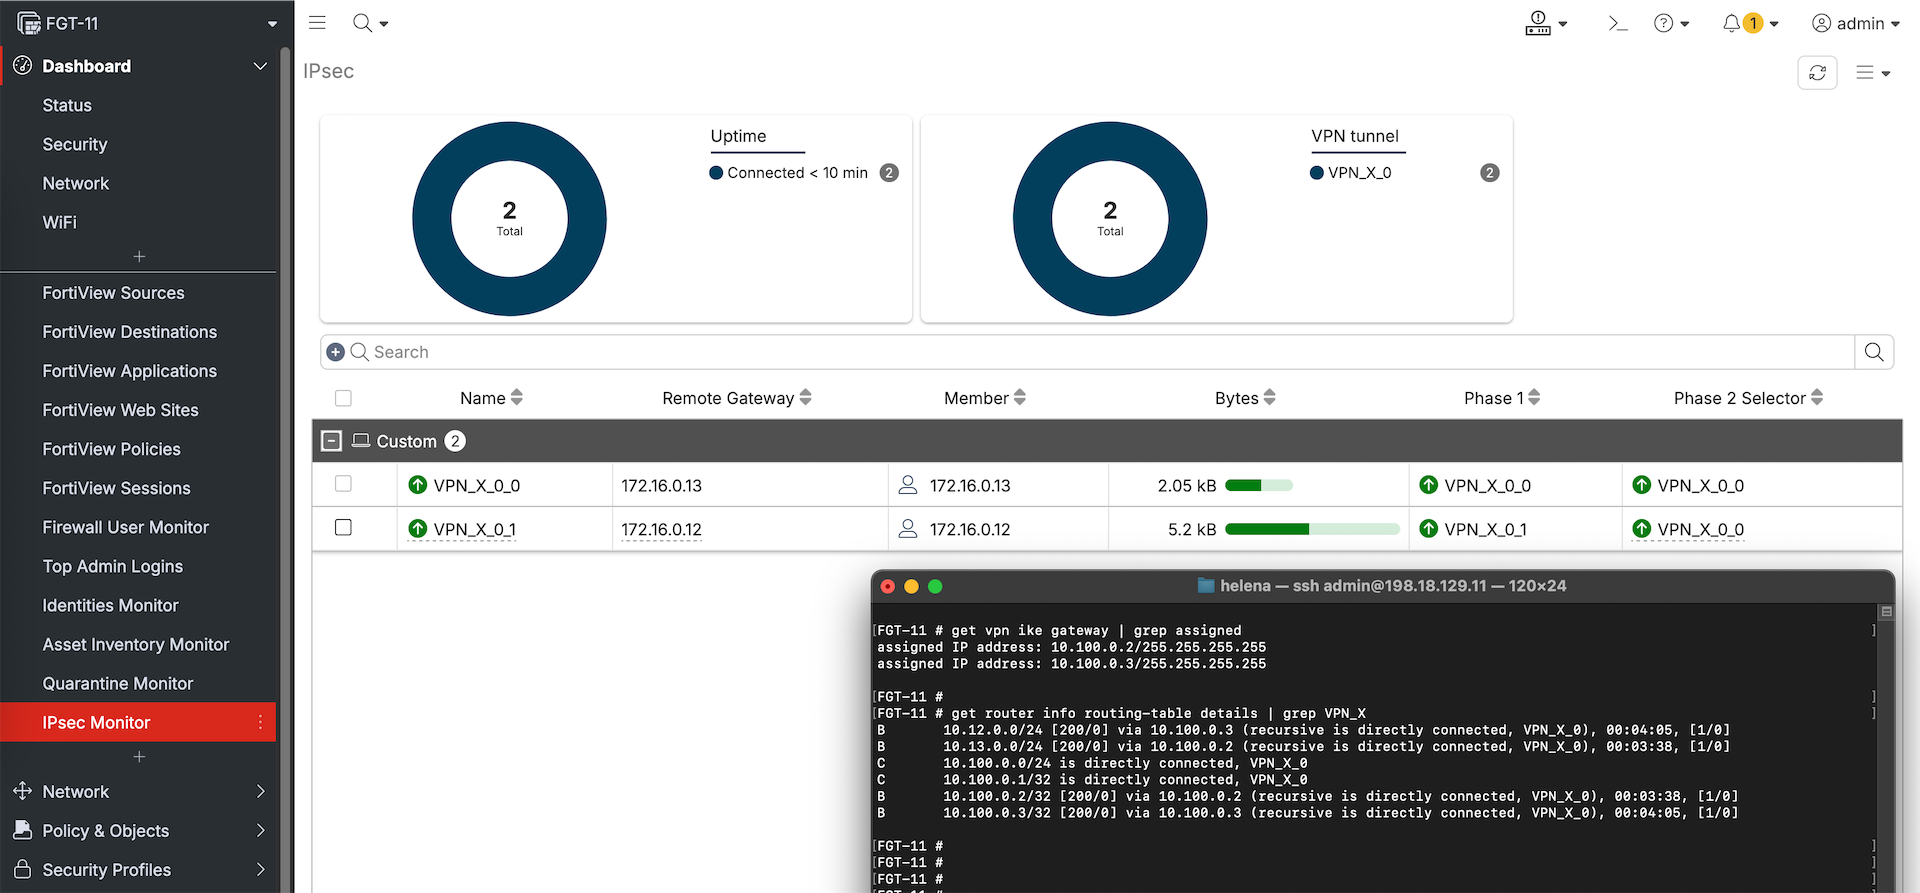Click the help question mark icon
The height and width of the screenshot is (893, 1920).
point(1663,23)
